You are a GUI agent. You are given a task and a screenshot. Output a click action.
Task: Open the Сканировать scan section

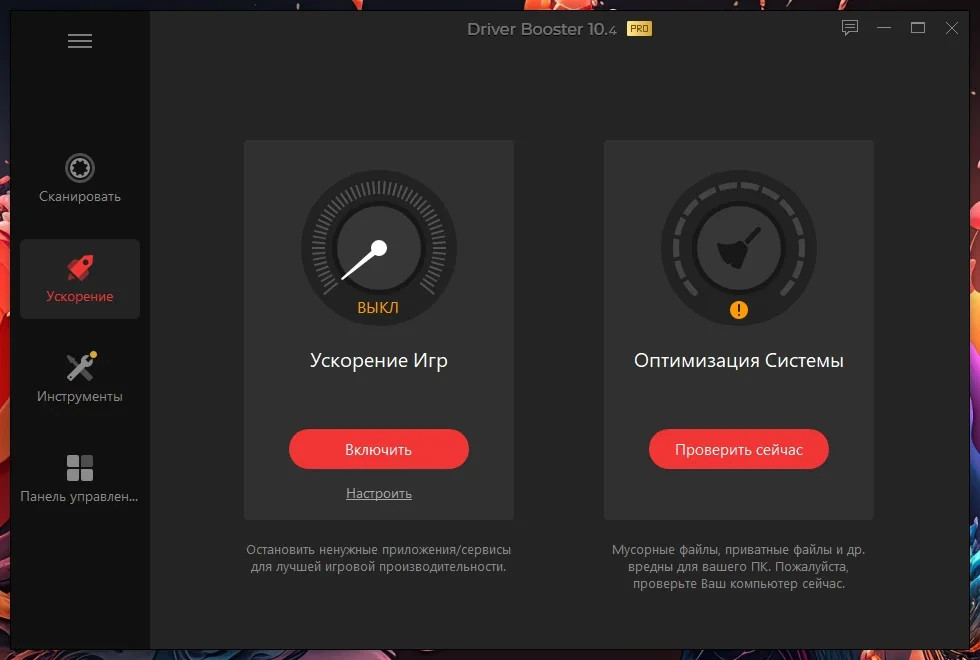pos(80,178)
